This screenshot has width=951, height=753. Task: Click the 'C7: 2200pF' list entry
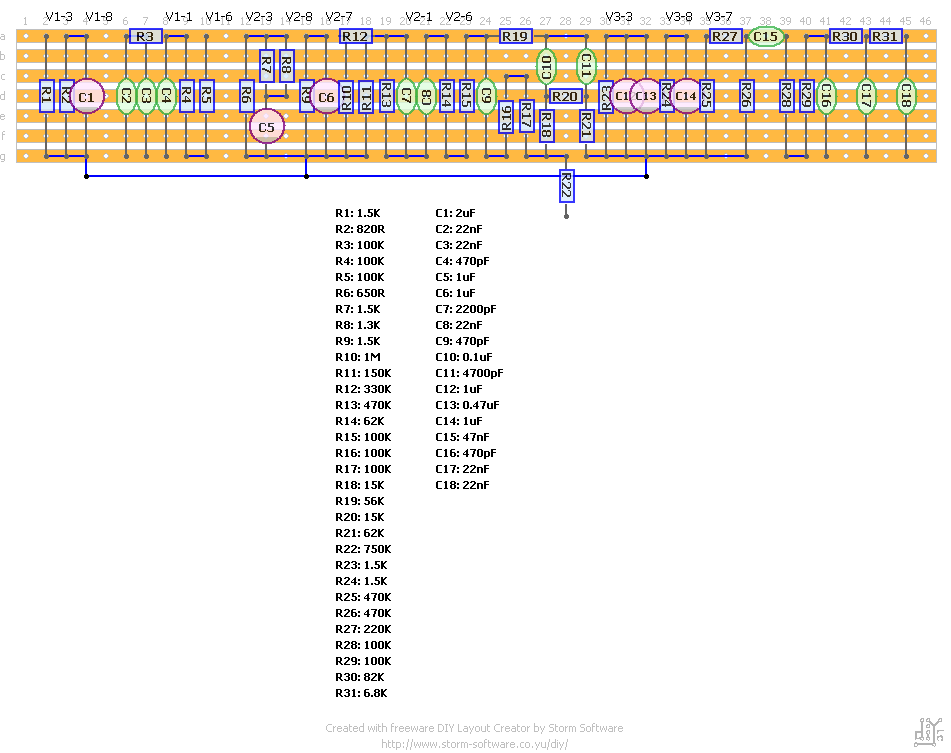coord(466,309)
